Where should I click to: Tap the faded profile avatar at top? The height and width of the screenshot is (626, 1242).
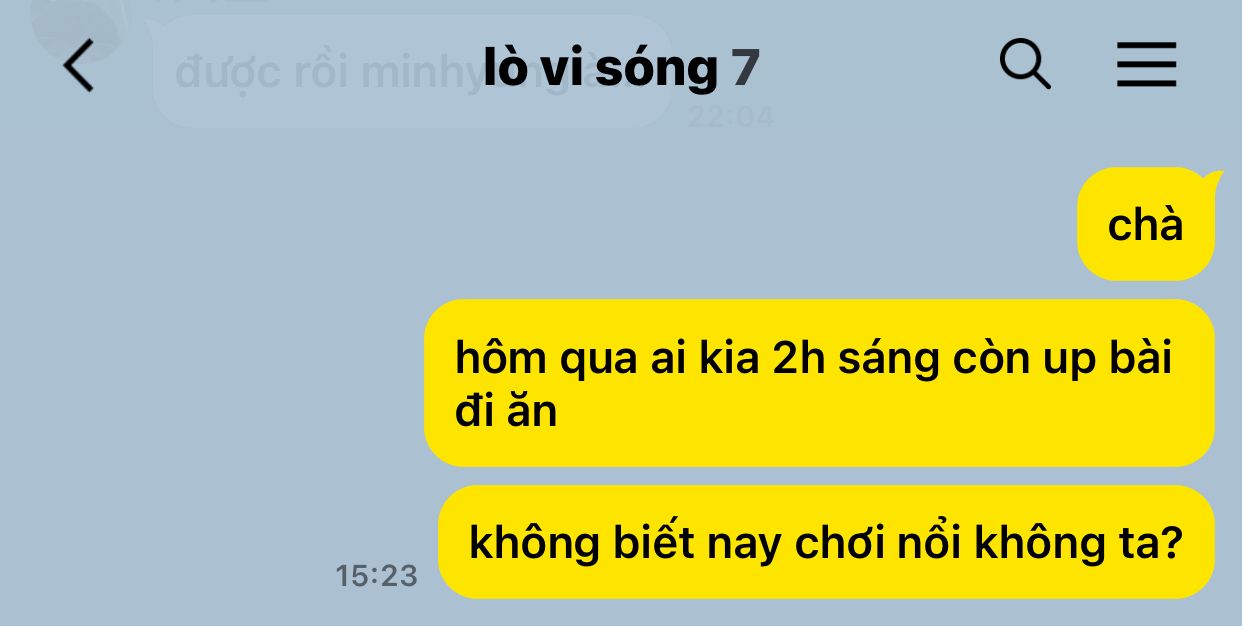(75, 28)
